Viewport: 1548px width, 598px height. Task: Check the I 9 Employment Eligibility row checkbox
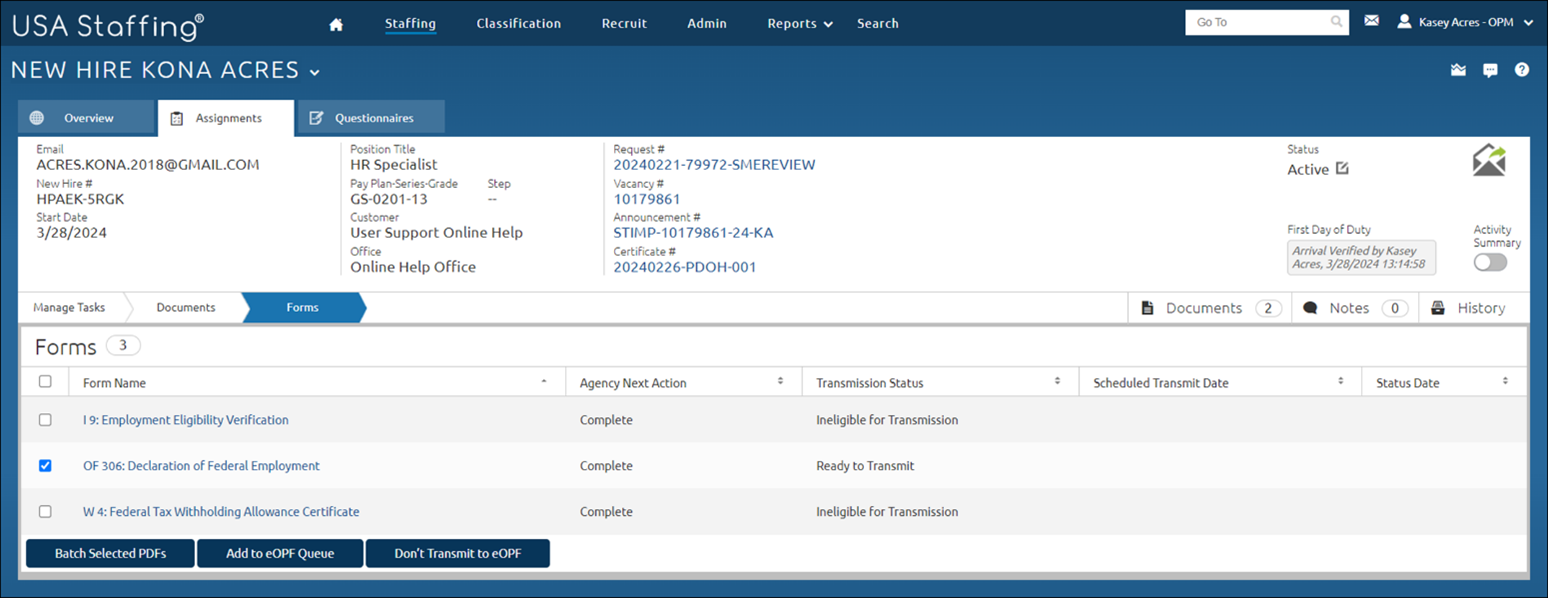point(45,420)
